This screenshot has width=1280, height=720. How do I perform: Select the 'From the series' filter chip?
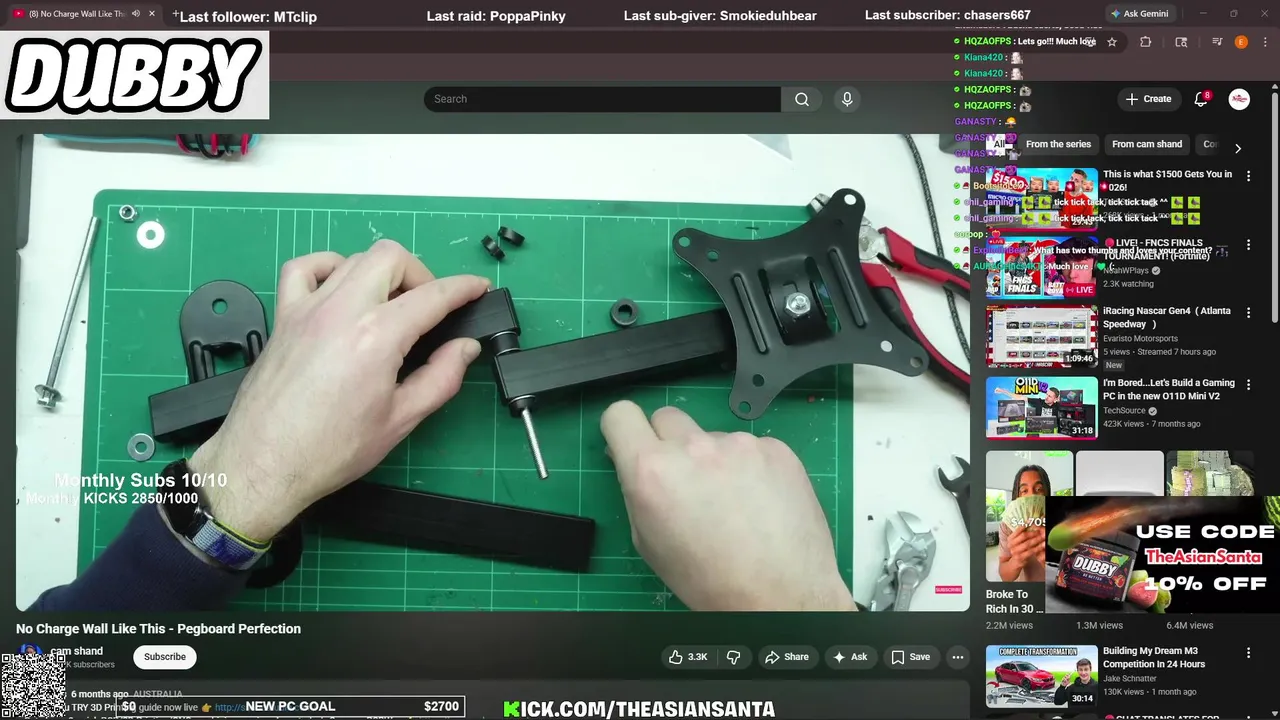(x=1058, y=144)
